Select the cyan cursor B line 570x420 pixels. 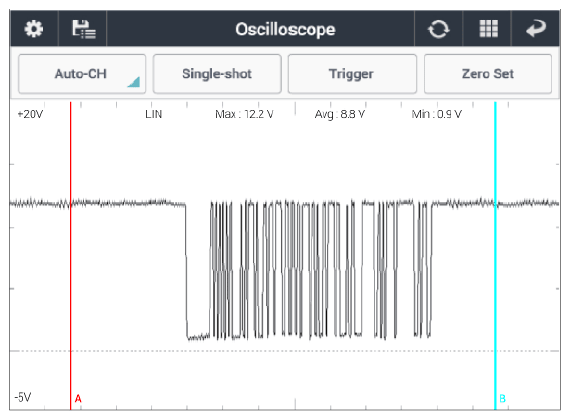(495, 256)
